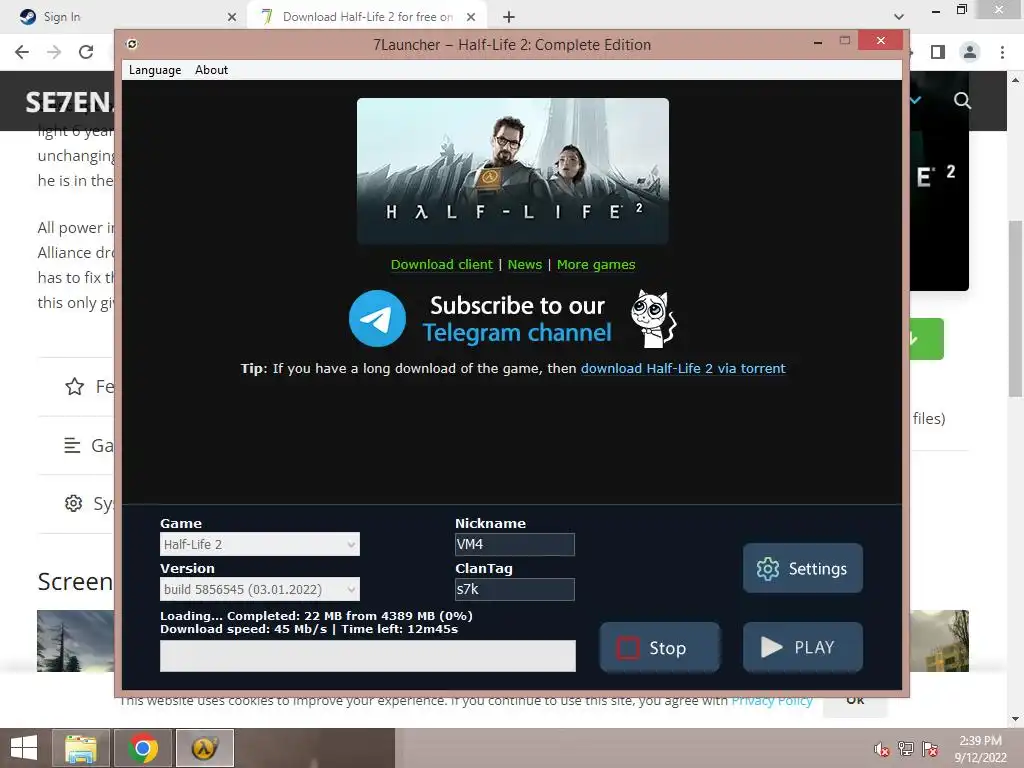
Task: Click the network tray icon
Action: click(906, 749)
